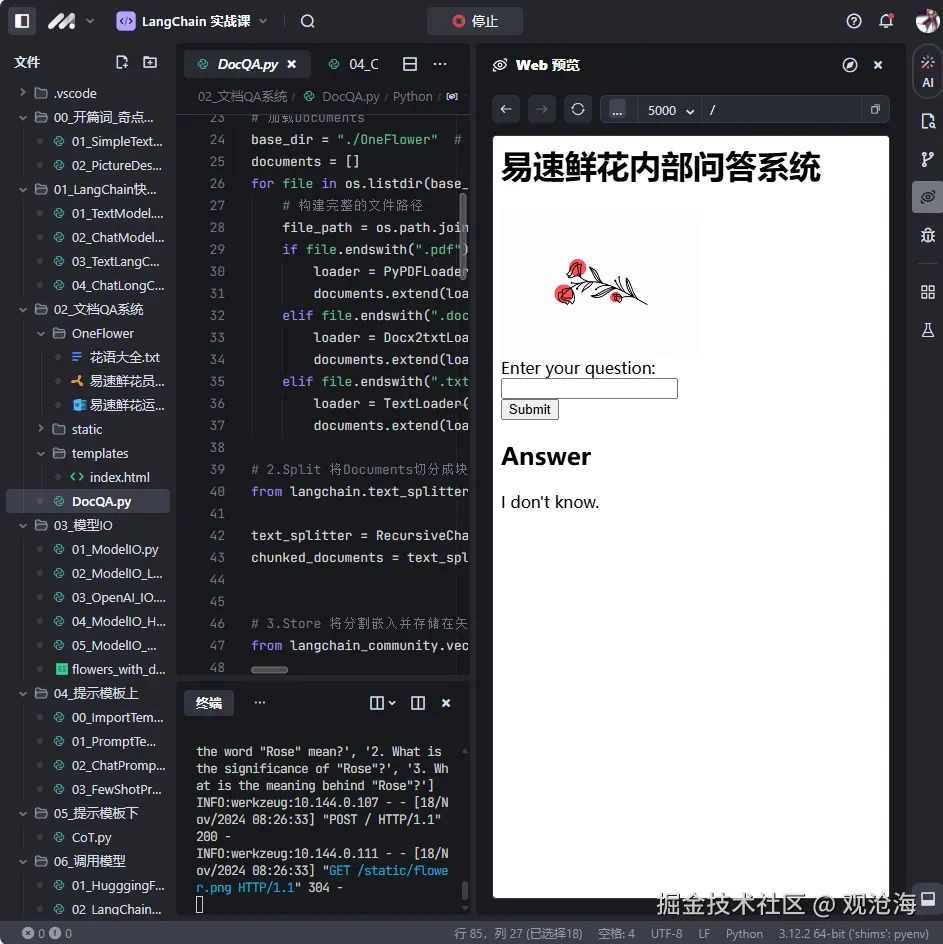Screen dimensions: 943x944
Task: Open the AI assistant panel in the right sidebar
Action: click(928, 72)
